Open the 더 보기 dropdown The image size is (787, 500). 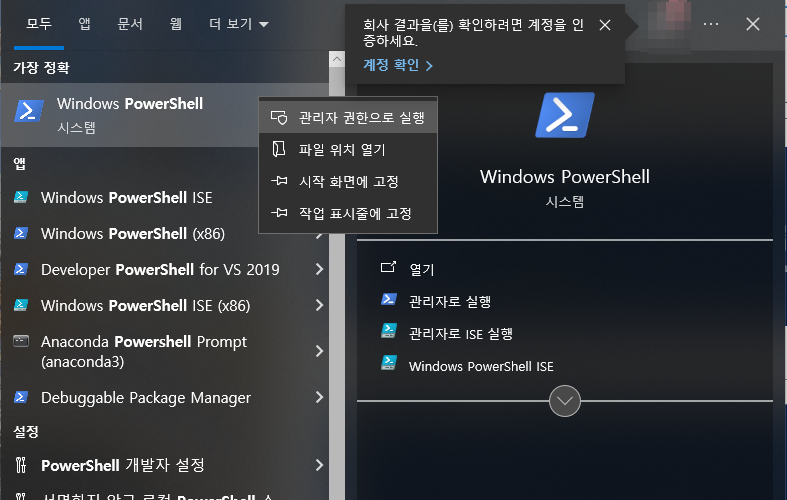tap(239, 24)
